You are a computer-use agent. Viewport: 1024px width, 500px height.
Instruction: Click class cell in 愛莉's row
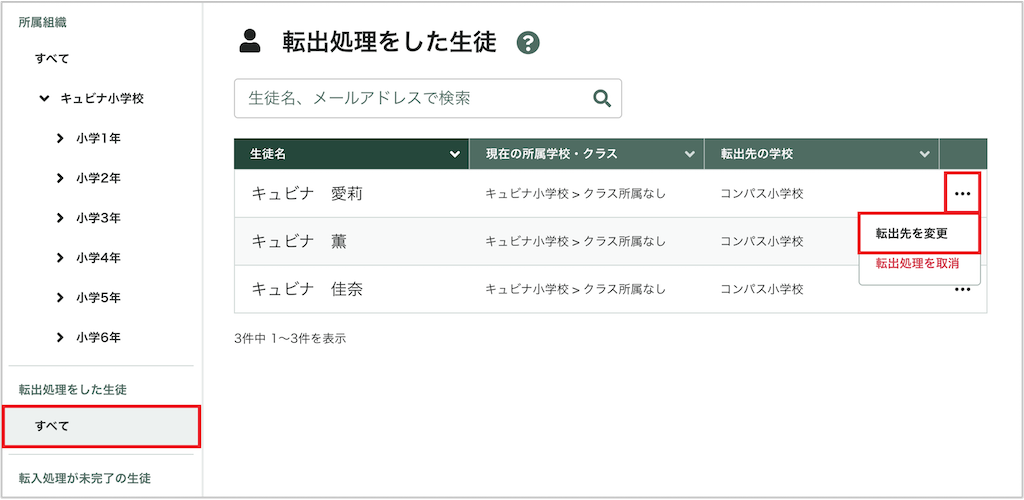575,194
